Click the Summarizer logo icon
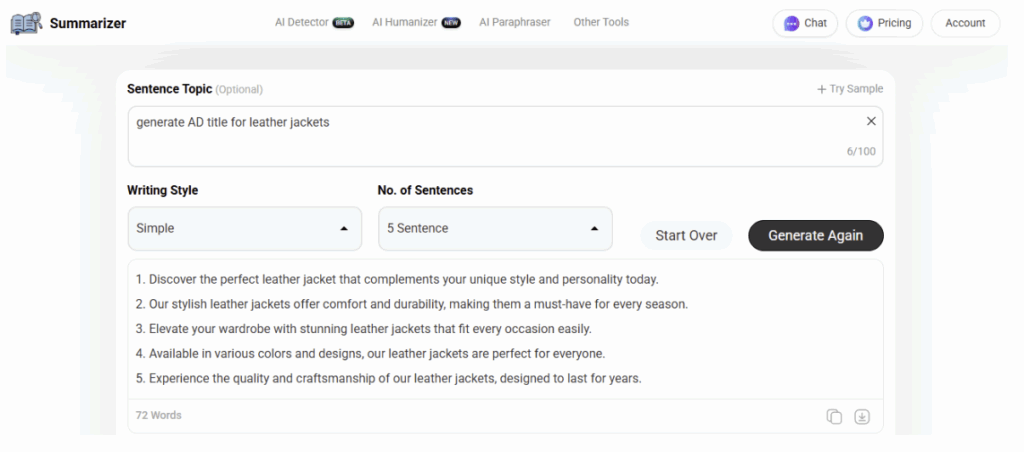This screenshot has width=1024, height=452. click(x=26, y=22)
